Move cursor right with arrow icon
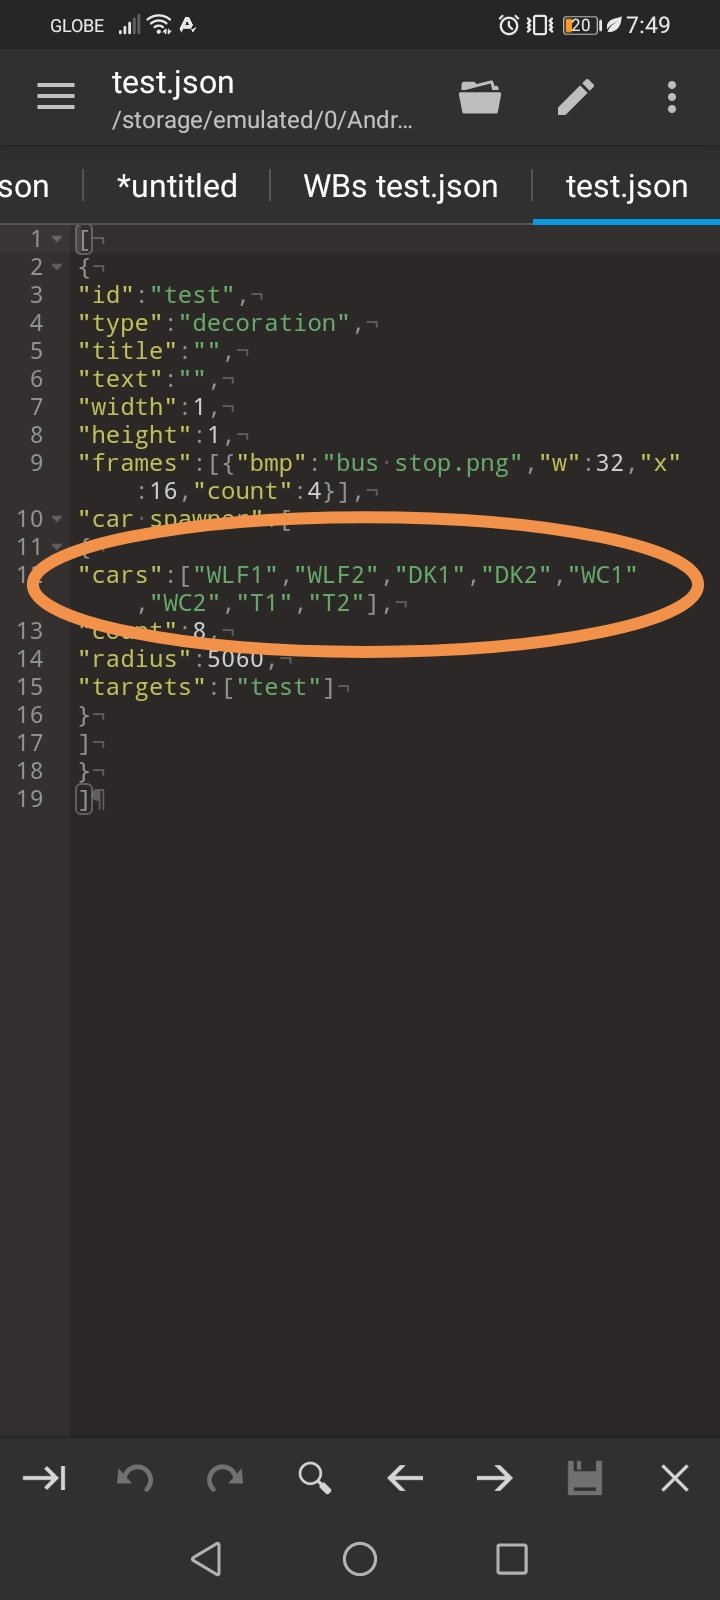This screenshot has width=720, height=1600. [x=495, y=1478]
